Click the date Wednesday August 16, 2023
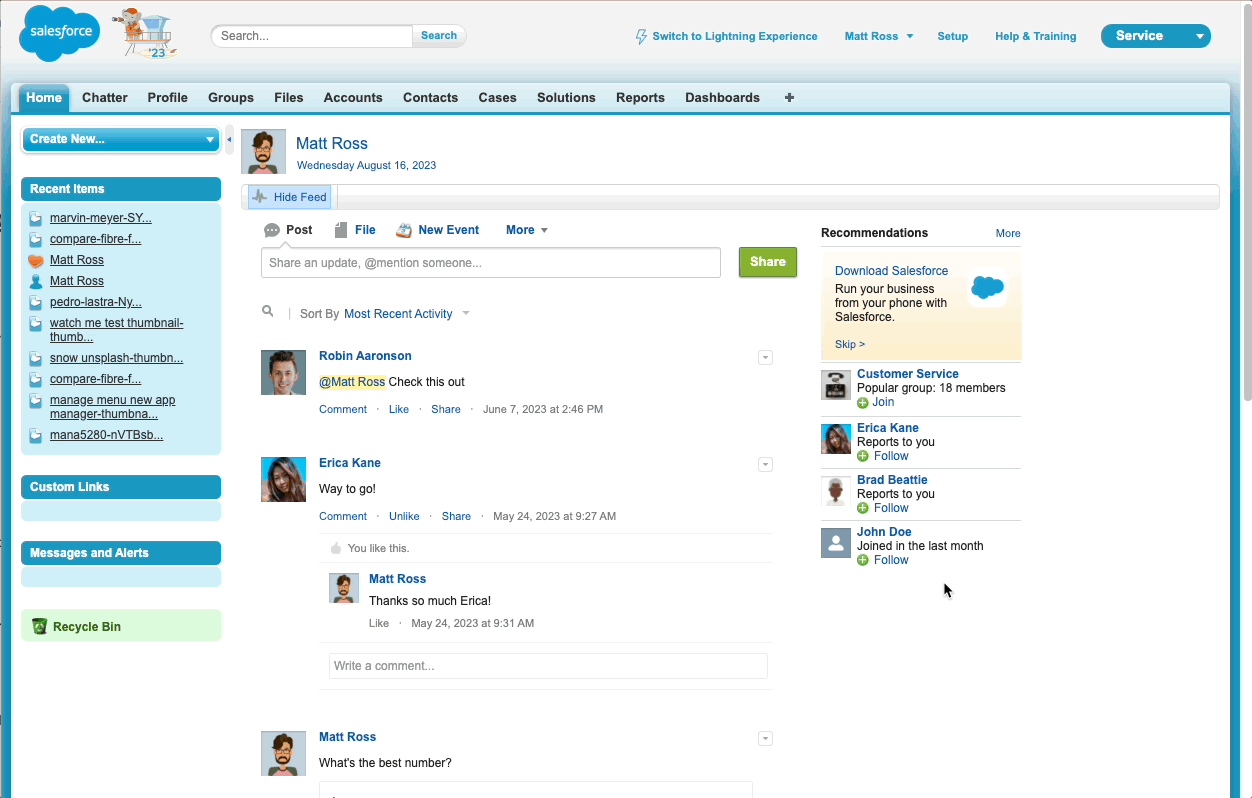Viewport: 1252px width, 798px height. point(366,165)
